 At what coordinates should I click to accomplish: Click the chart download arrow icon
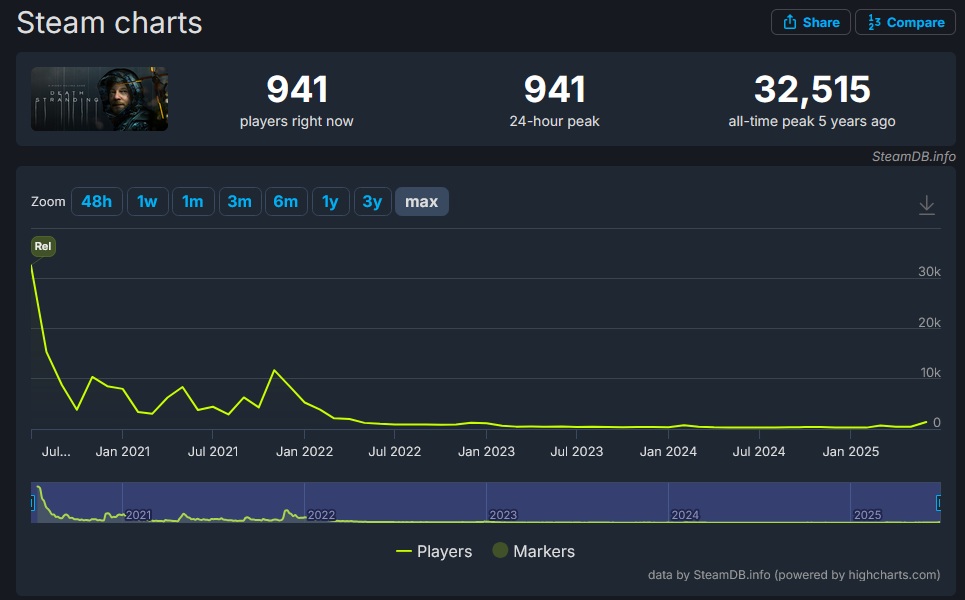click(x=927, y=204)
